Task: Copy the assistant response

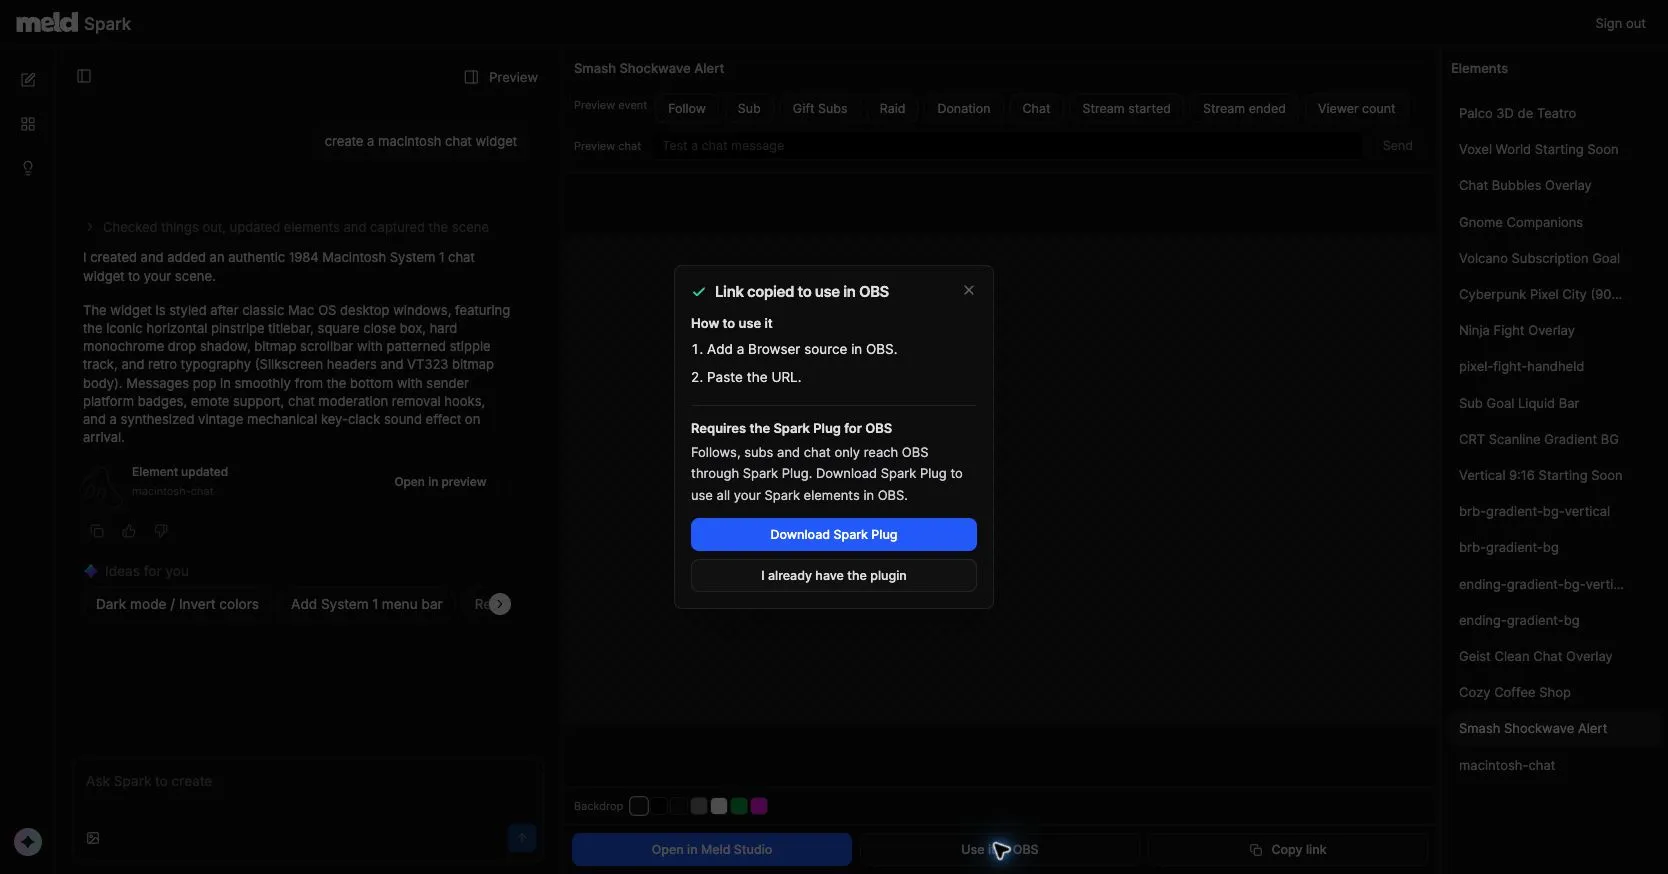Action: 97,531
